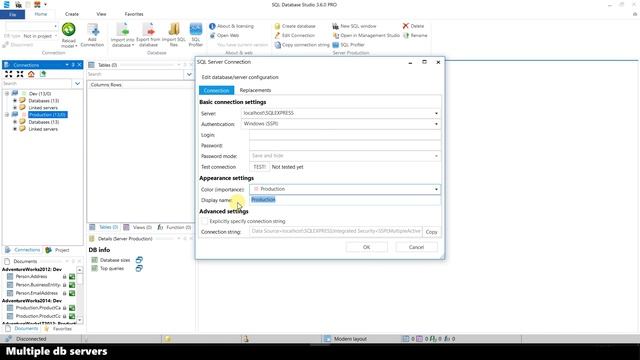
Task: Open the Production.ProductCa document
Action: (38, 308)
